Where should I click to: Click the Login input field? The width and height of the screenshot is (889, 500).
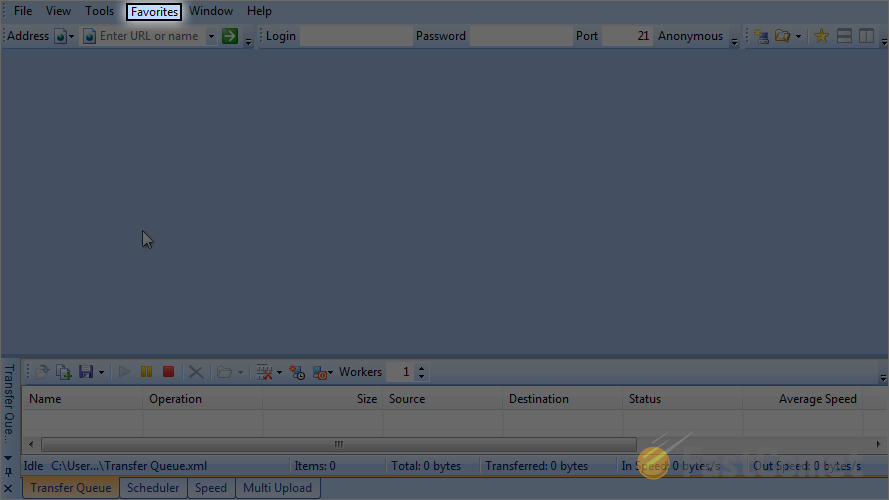(356, 36)
